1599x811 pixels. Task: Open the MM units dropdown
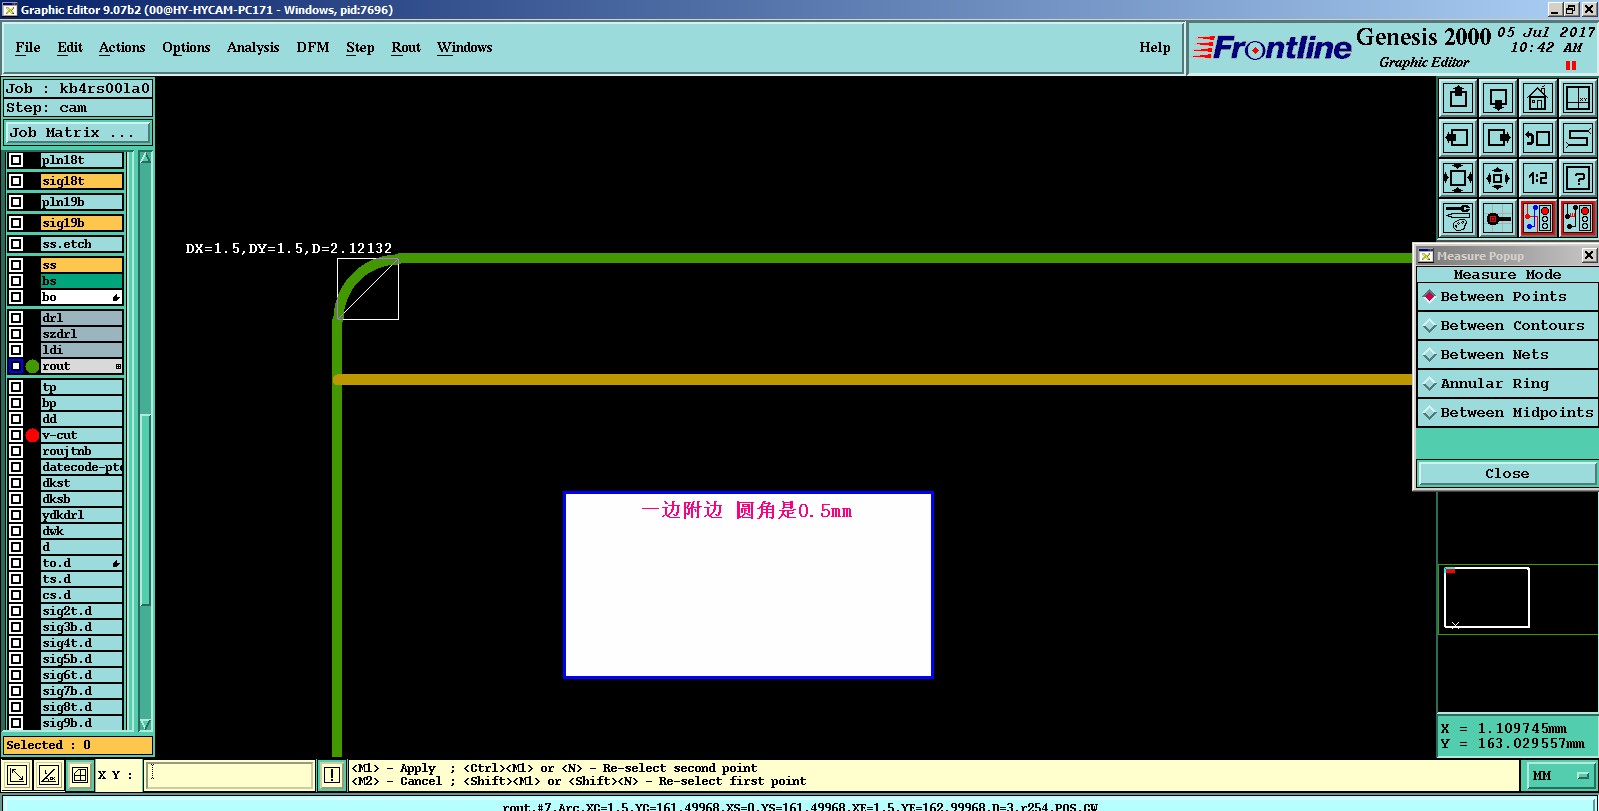(x=1559, y=775)
